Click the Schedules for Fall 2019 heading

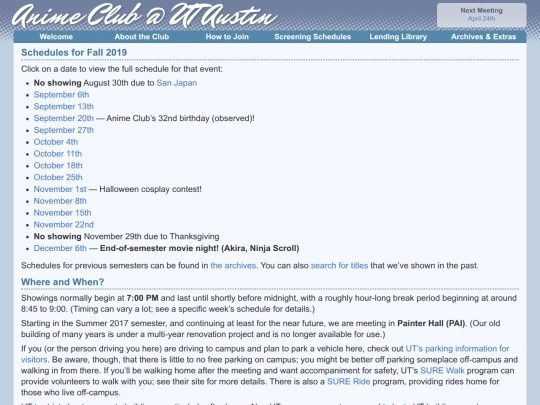tap(74, 52)
